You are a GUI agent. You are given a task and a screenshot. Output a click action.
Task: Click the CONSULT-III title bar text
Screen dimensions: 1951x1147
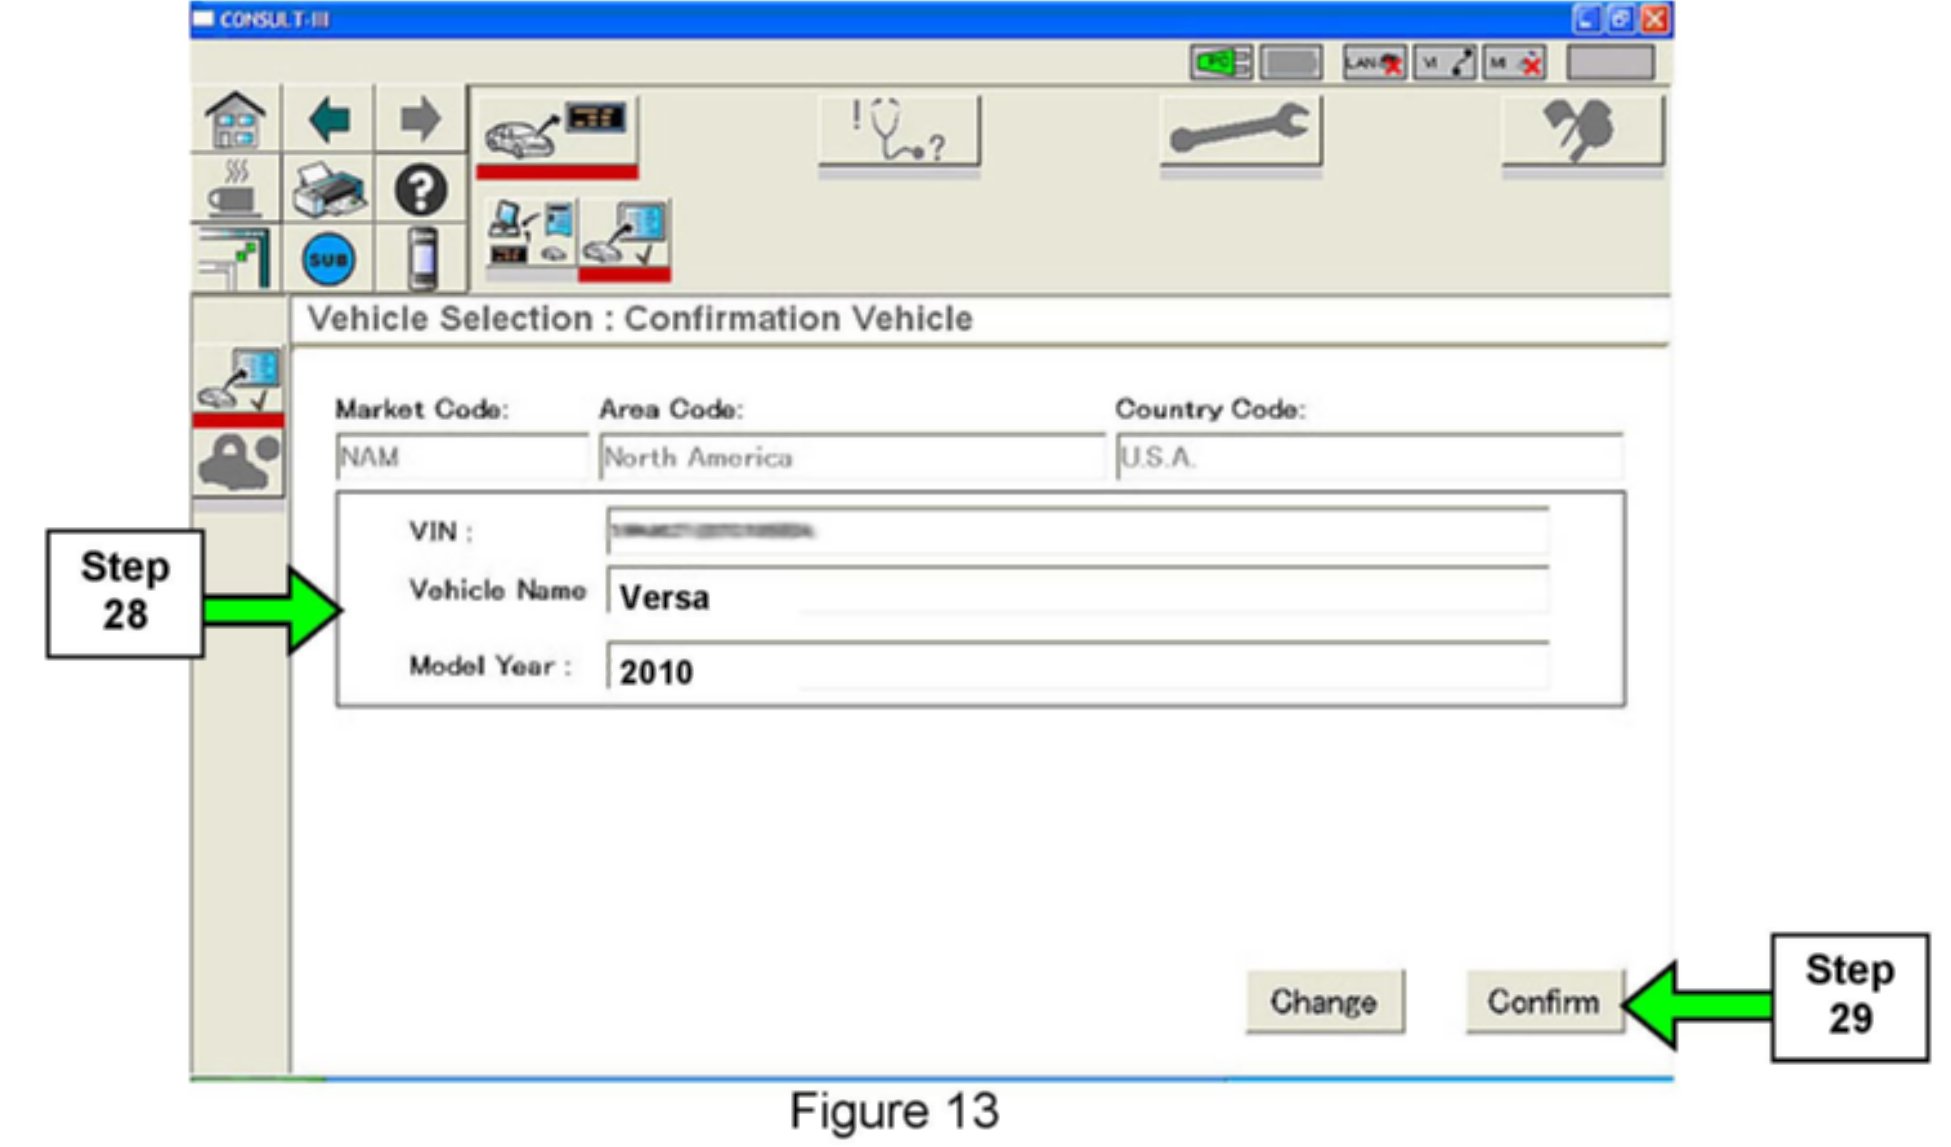(274, 20)
